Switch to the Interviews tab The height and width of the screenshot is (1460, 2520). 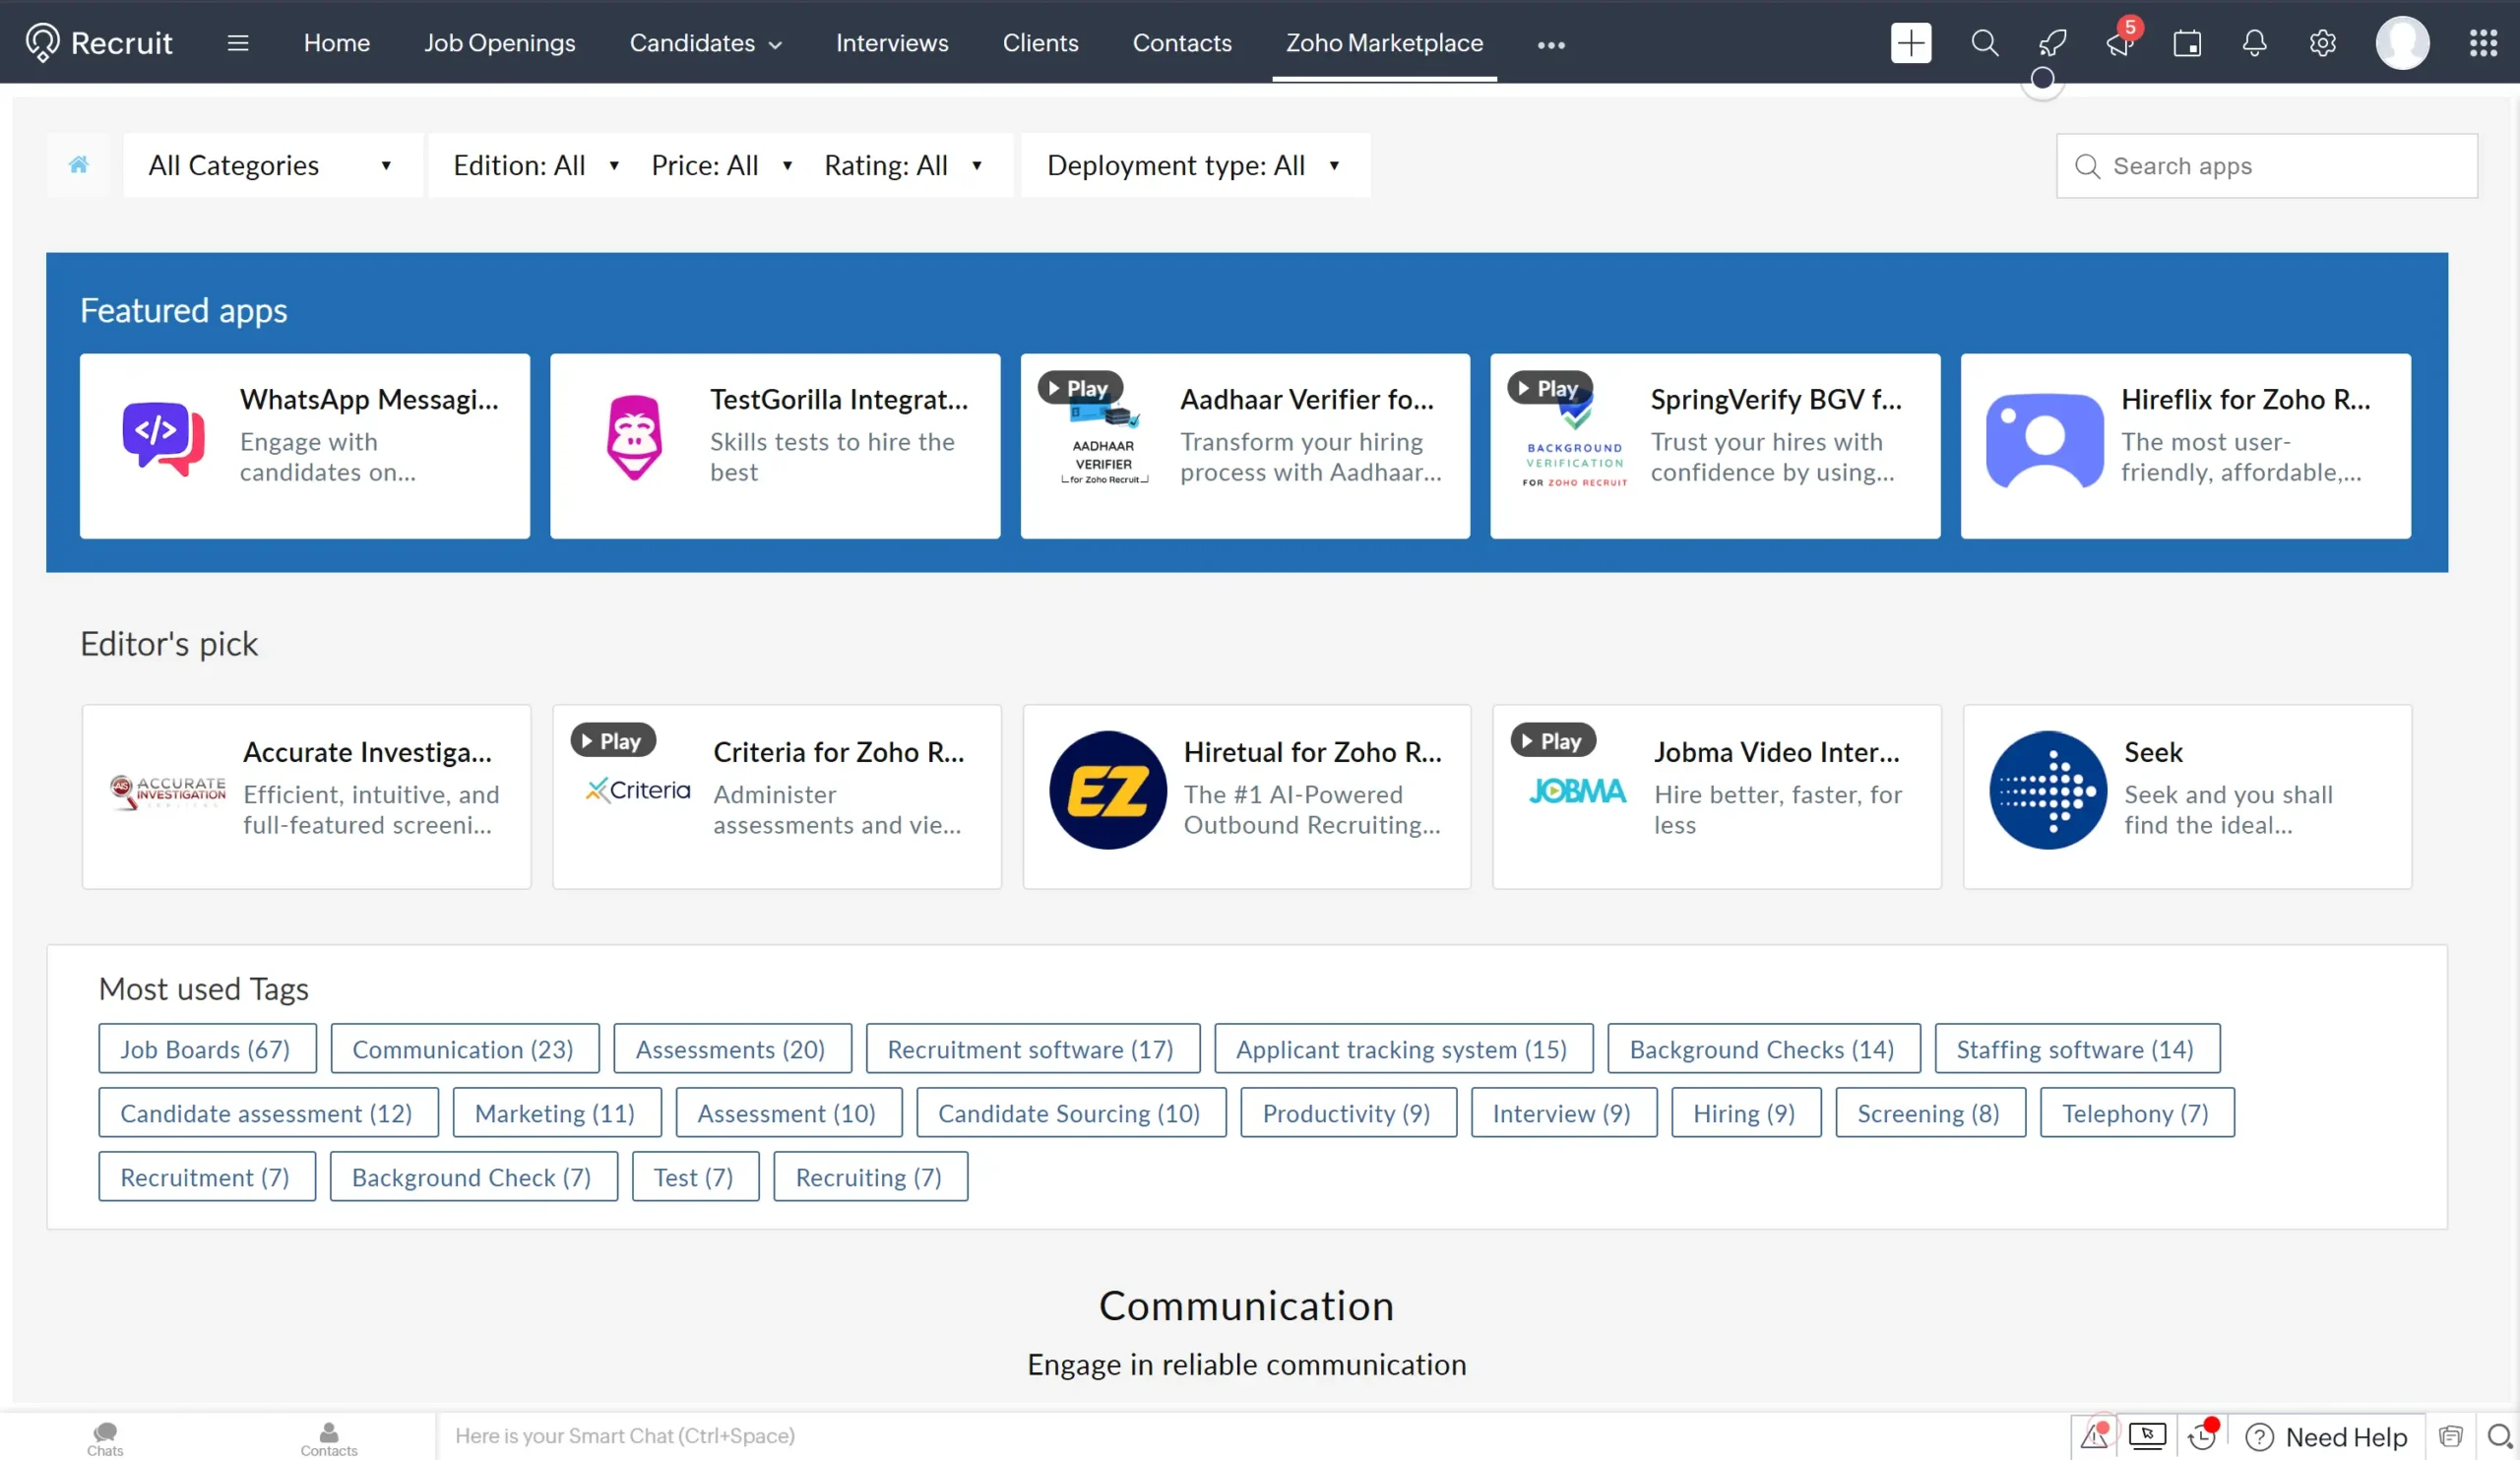pos(891,43)
